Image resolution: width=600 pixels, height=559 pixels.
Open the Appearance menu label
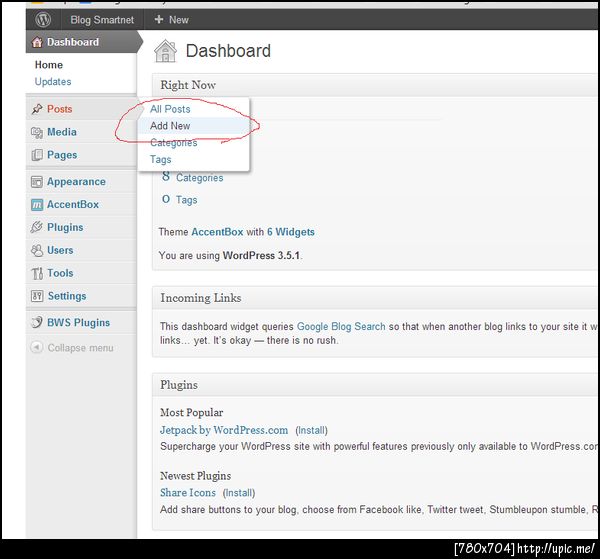tap(77, 182)
